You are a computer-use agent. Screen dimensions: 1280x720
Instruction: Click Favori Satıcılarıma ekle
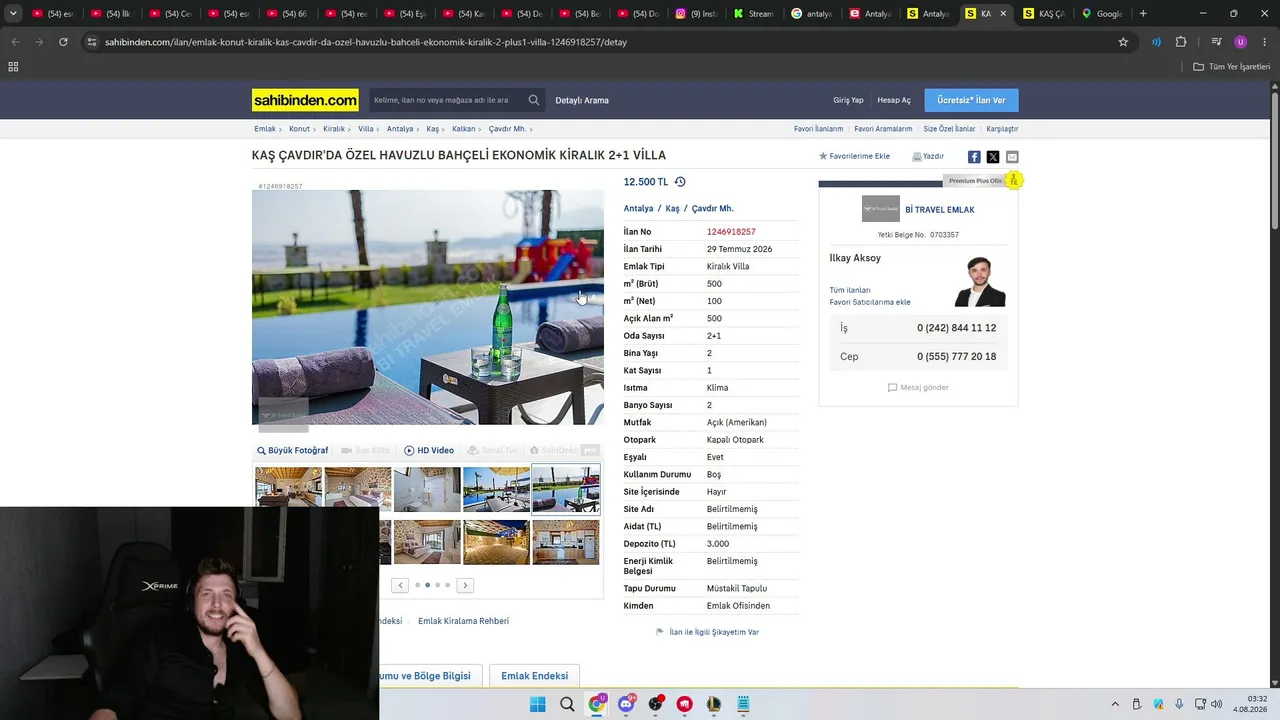pos(870,302)
